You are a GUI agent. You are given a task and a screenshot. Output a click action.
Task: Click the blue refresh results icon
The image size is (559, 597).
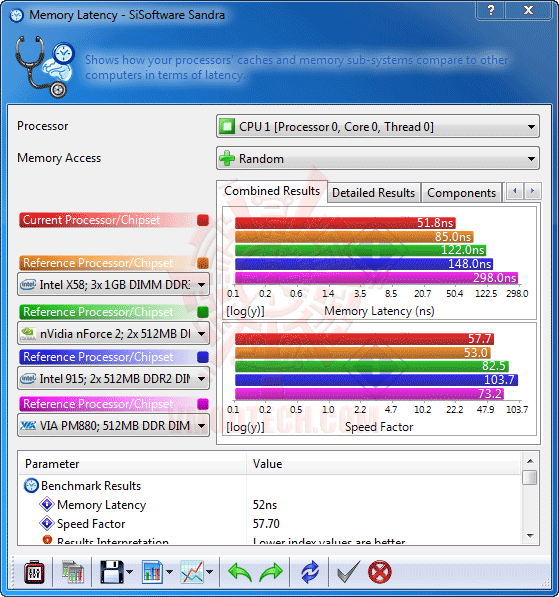pyautogui.click(x=310, y=572)
